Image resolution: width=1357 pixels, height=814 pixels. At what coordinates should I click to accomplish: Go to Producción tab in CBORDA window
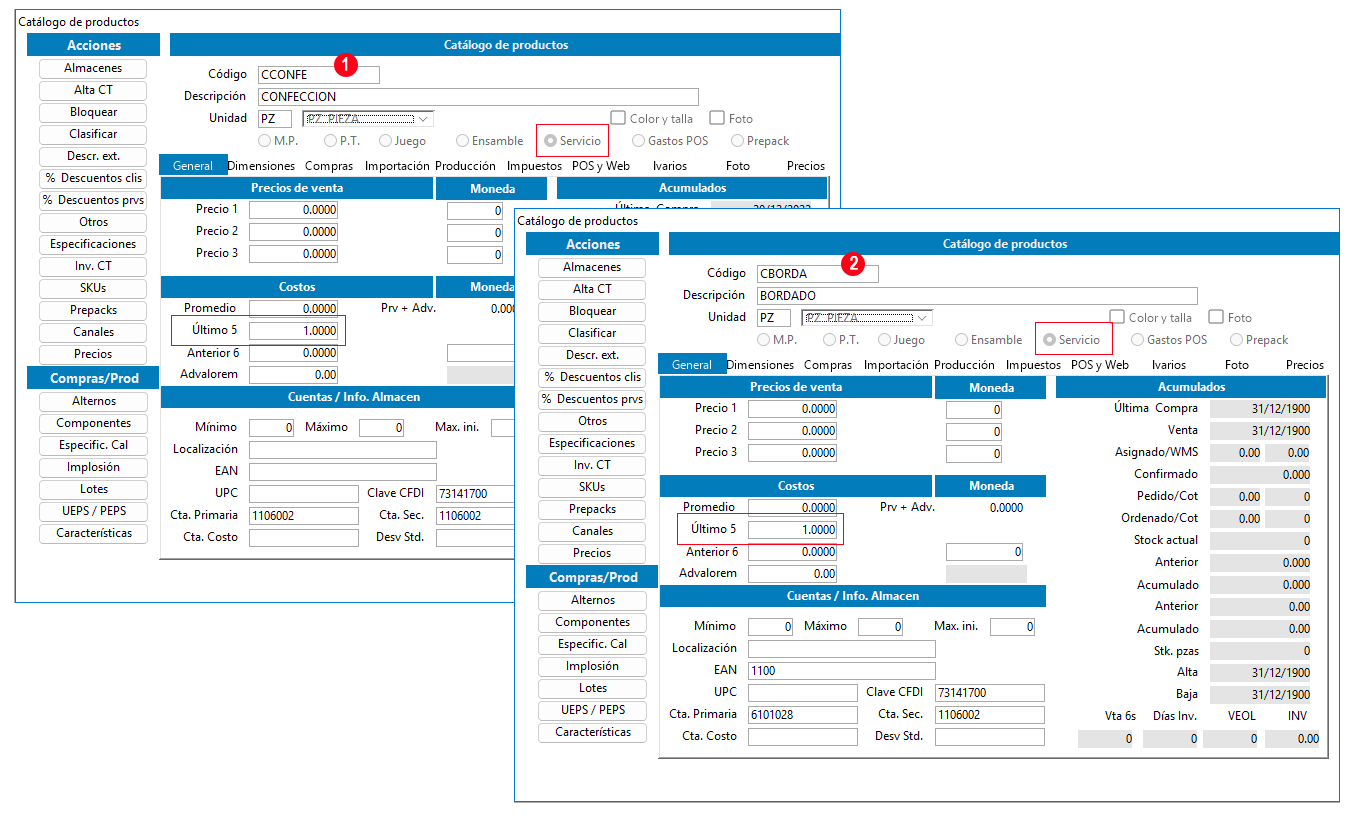tap(965, 365)
